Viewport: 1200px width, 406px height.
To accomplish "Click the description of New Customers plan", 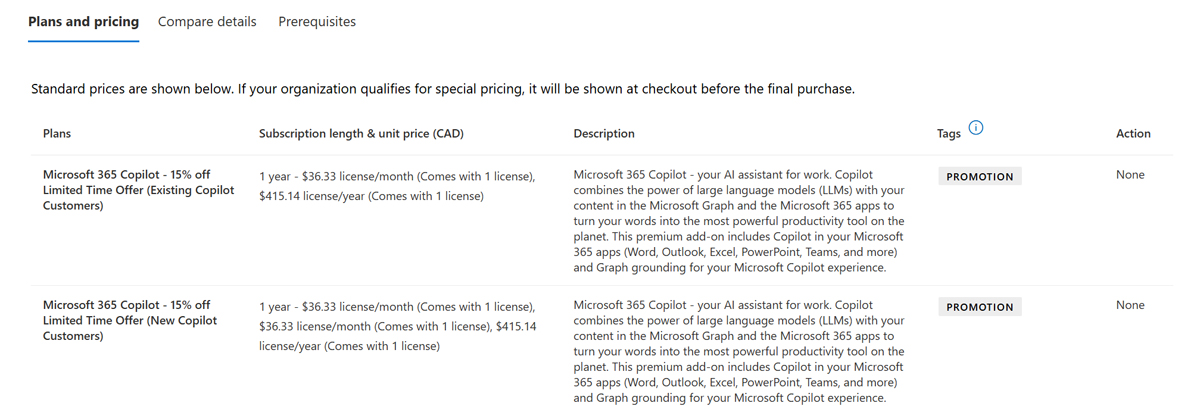I will 739,351.
